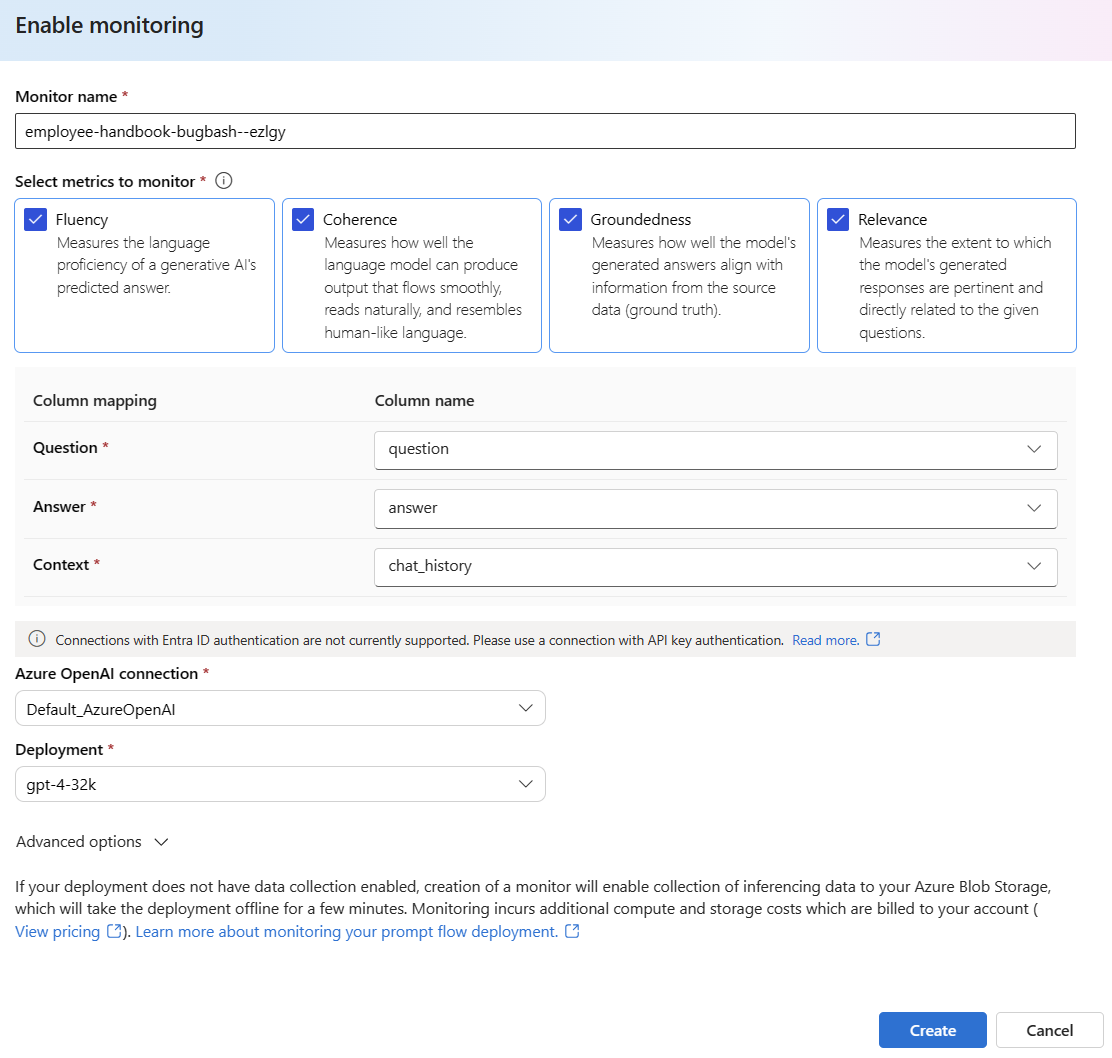Click the info icon in Entra ID notice
The image size is (1112, 1058).
(37, 639)
